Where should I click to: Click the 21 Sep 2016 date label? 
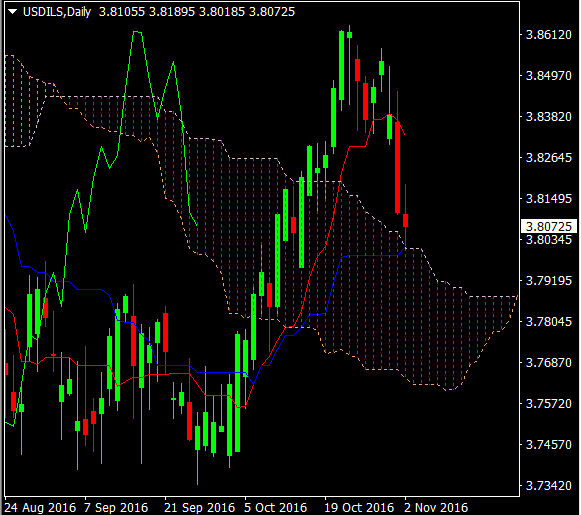click(200, 507)
